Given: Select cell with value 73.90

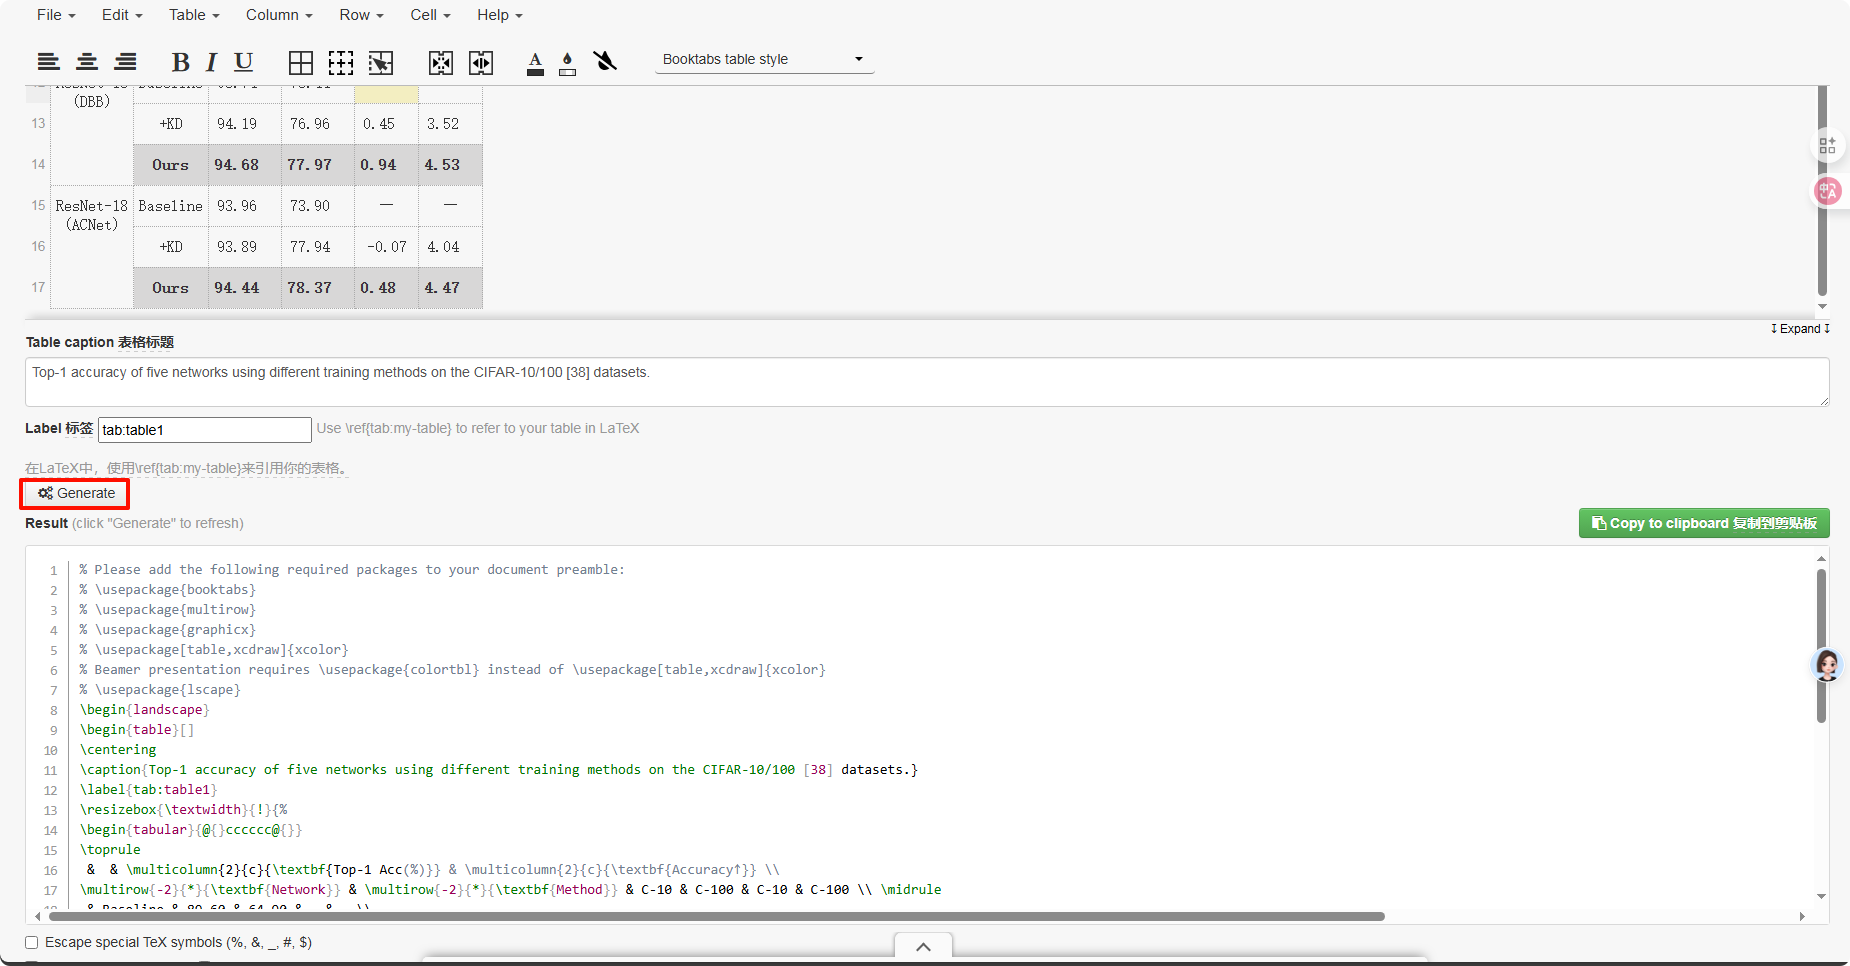Looking at the screenshot, I should point(318,206).
